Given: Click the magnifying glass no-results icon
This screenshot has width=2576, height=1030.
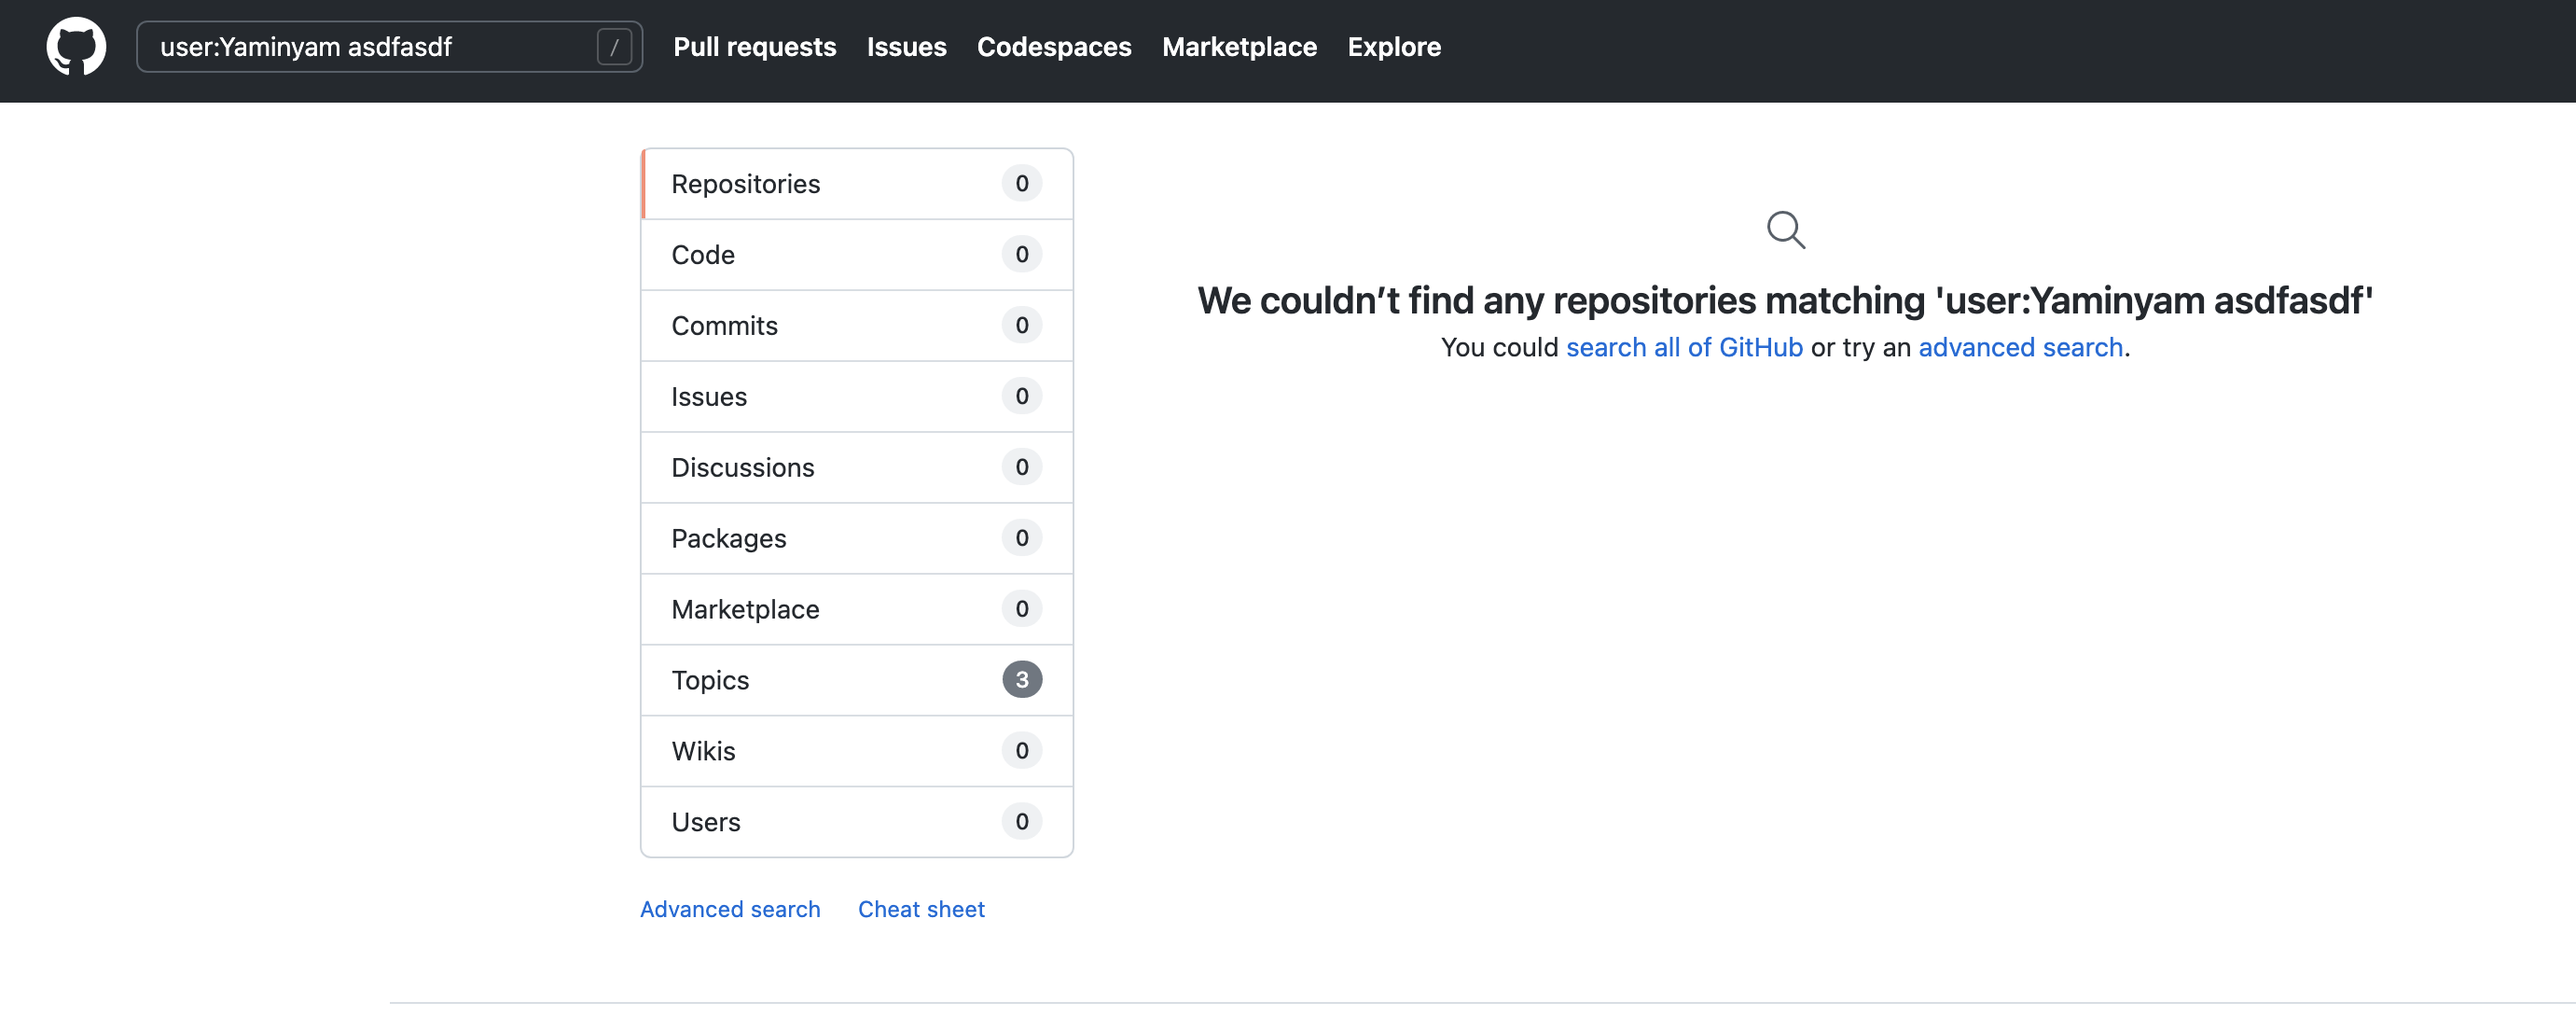Looking at the screenshot, I should tap(1785, 230).
